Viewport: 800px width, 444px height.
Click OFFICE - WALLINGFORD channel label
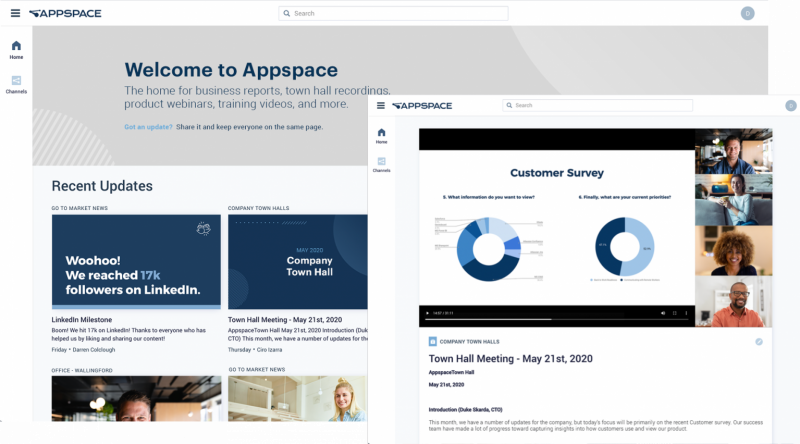coord(82,371)
